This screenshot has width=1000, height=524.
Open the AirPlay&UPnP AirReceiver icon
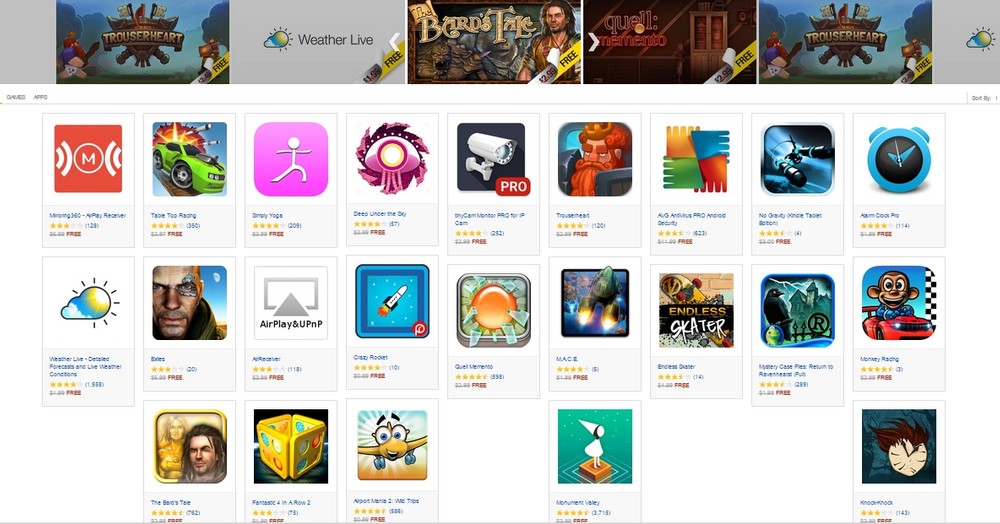tap(291, 303)
